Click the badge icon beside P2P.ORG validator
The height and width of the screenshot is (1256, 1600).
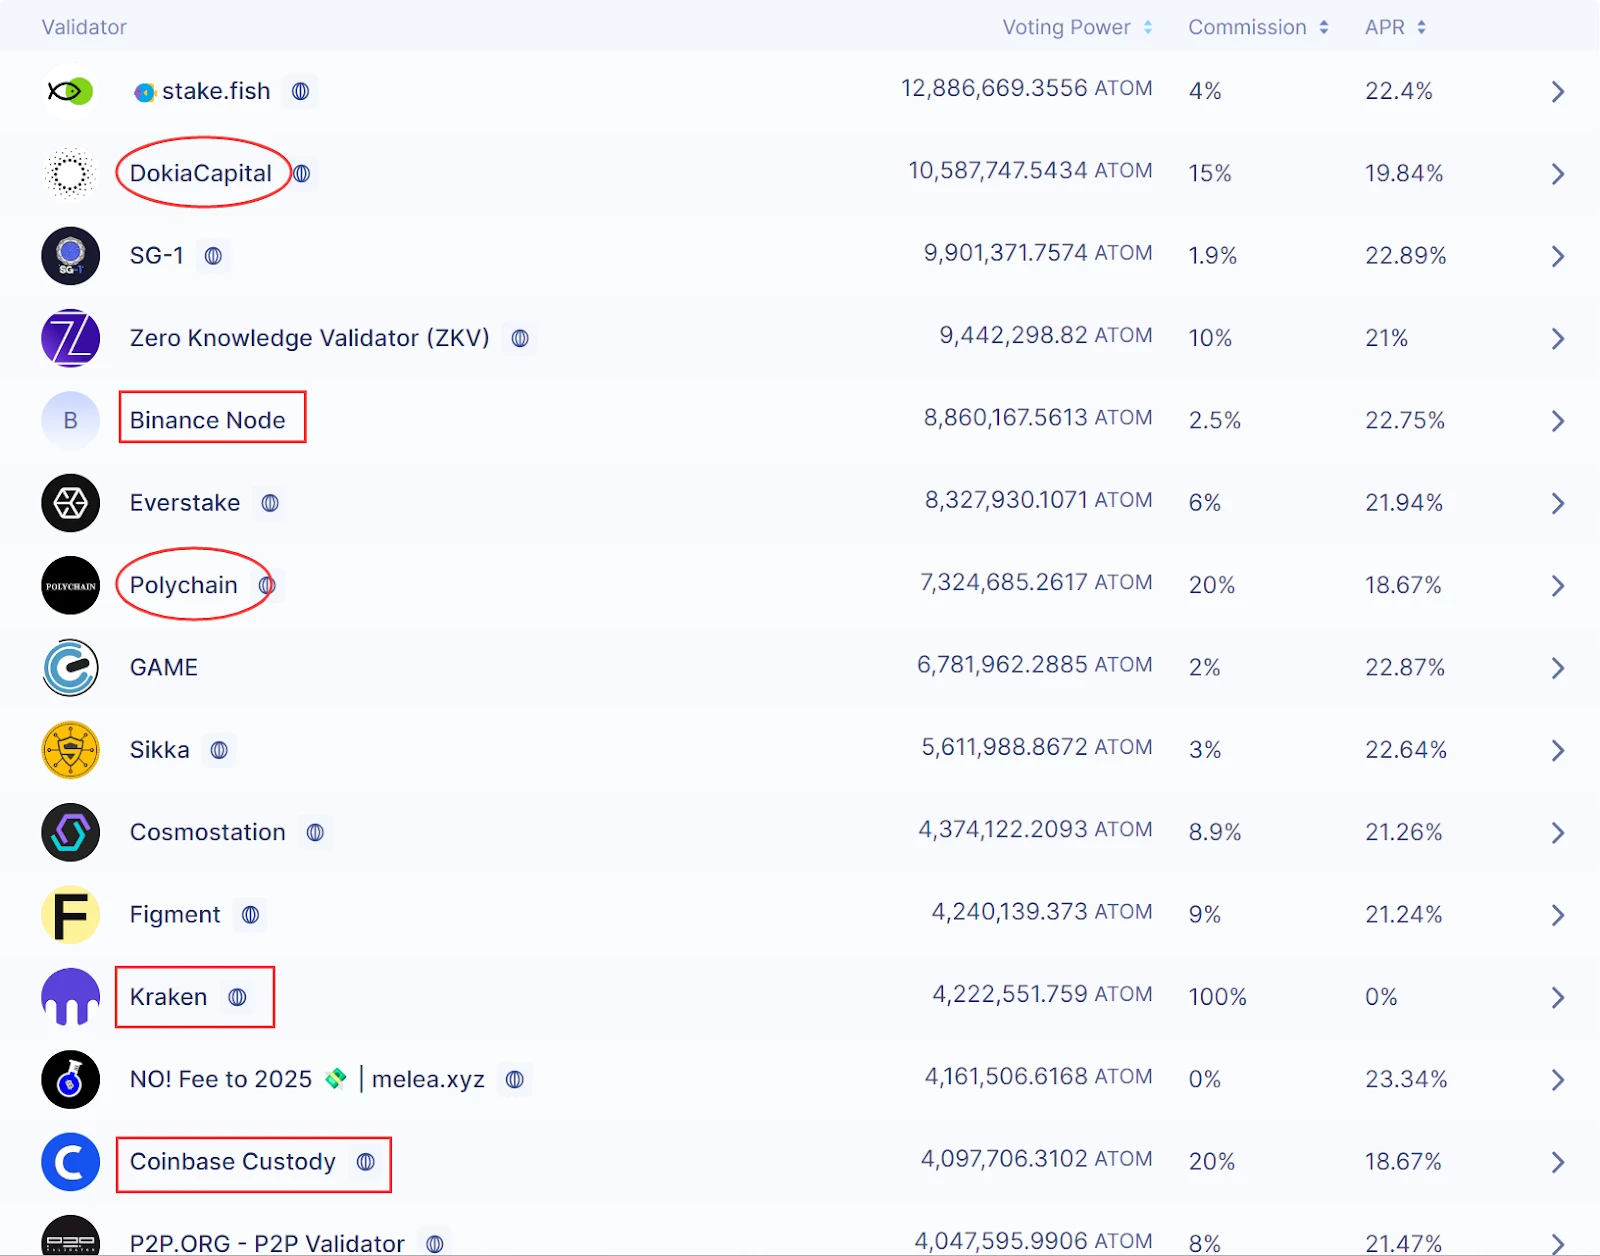[x=434, y=1244]
